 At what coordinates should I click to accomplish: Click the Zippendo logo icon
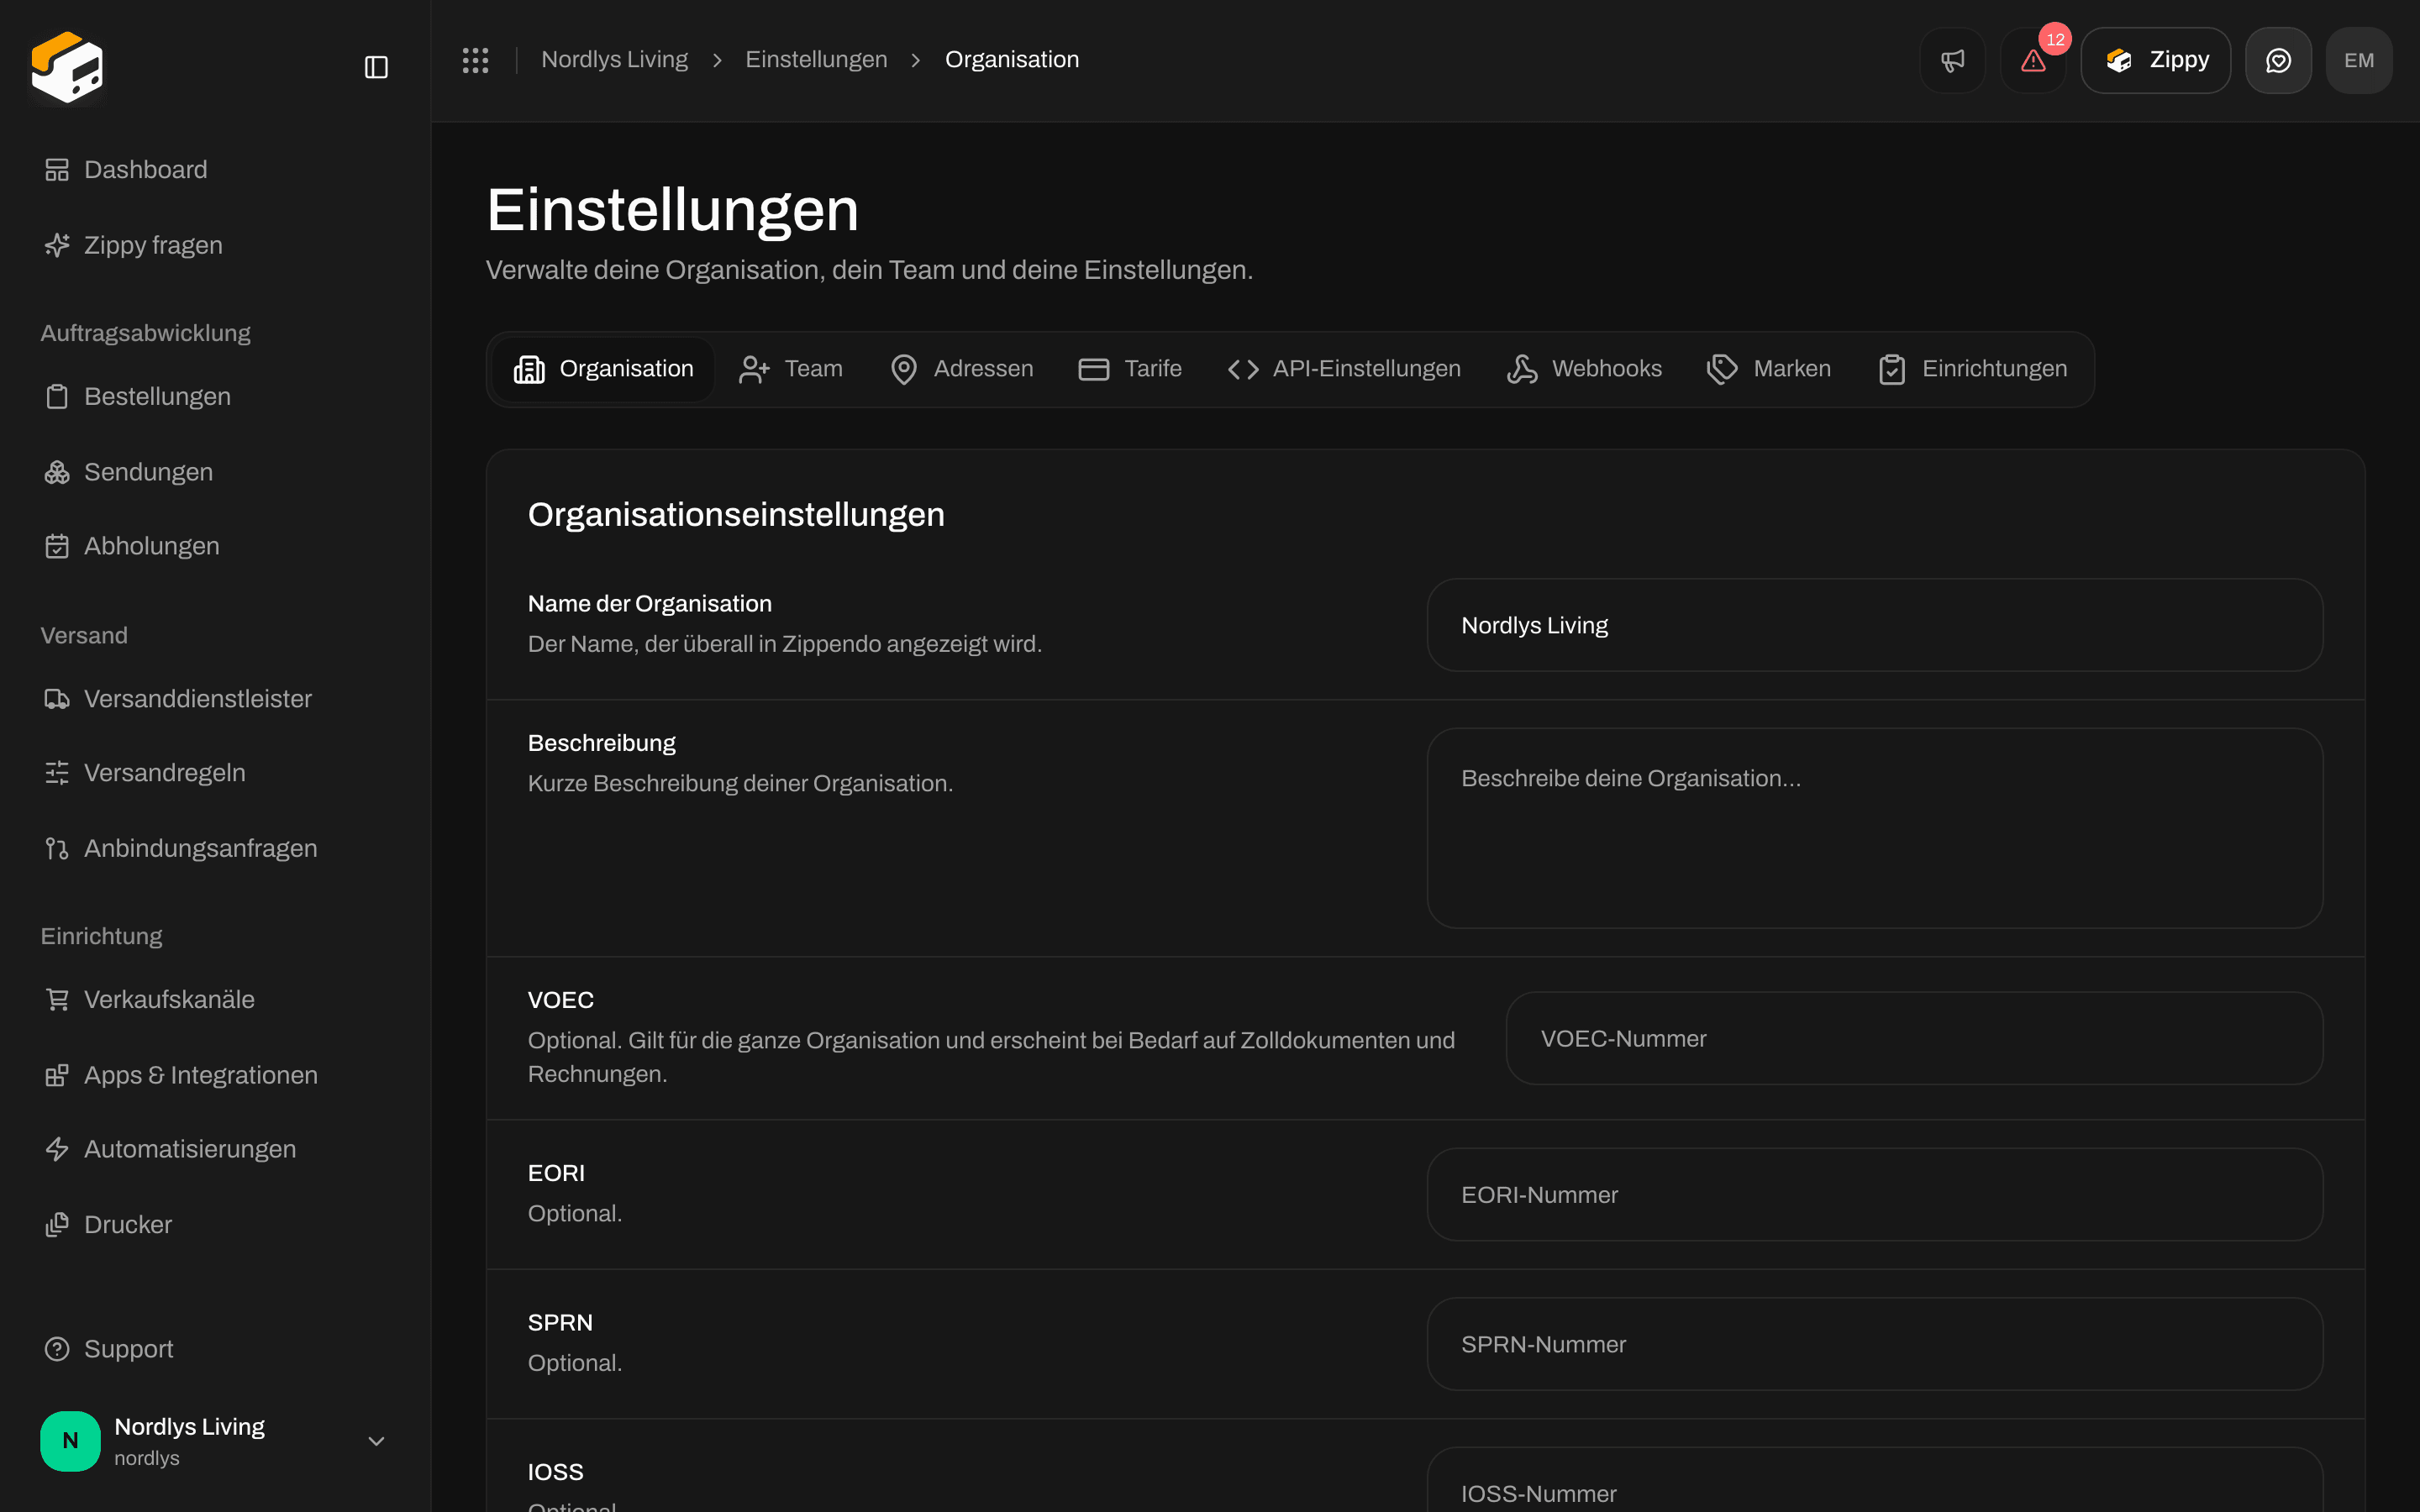[x=67, y=67]
